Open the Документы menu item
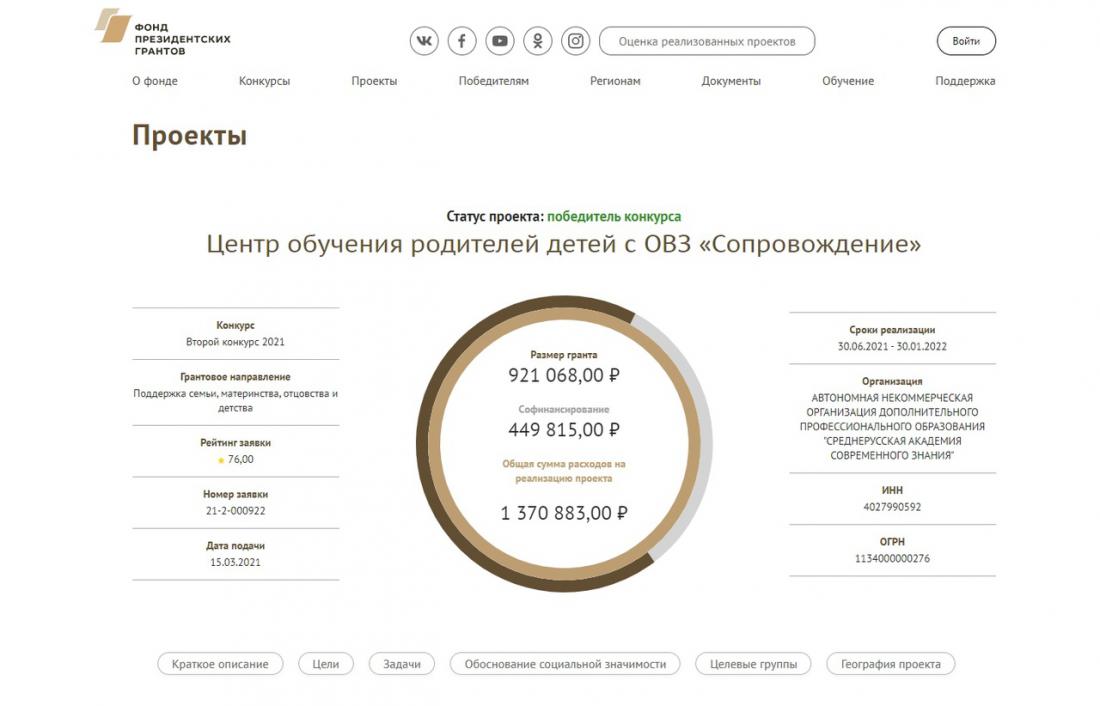Image resolution: width=1100 pixels, height=706 pixels. (x=731, y=81)
